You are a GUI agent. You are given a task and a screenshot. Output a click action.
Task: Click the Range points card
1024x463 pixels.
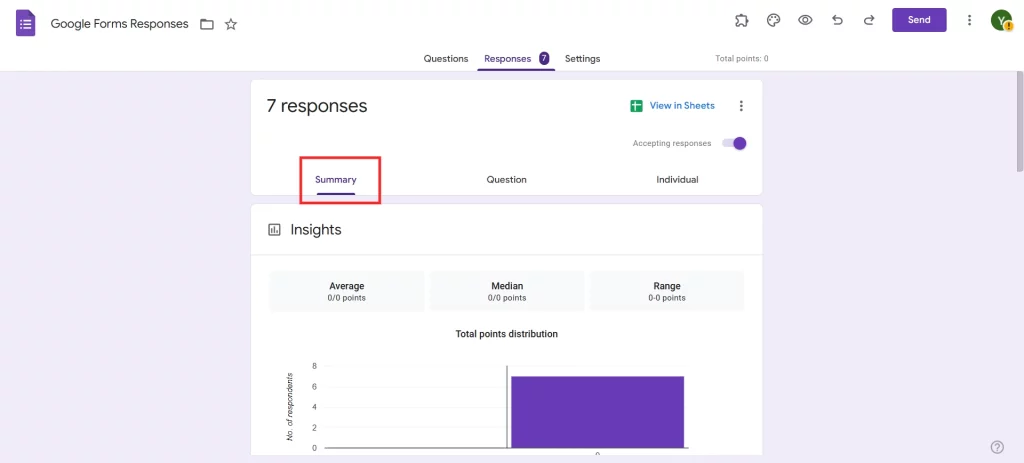tap(667, 291)
